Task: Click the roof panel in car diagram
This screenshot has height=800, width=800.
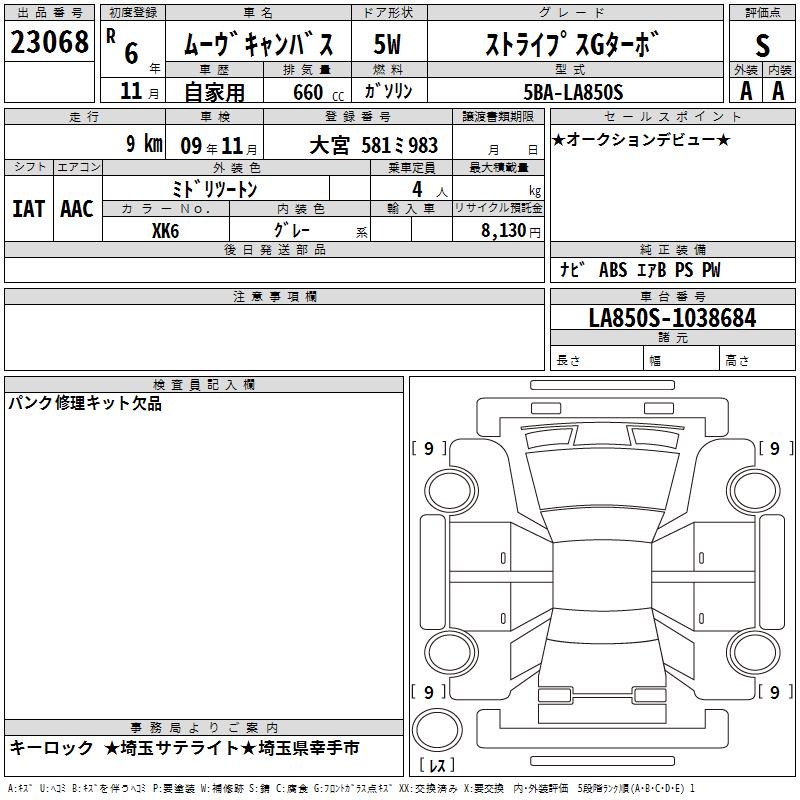Action: 602,576
